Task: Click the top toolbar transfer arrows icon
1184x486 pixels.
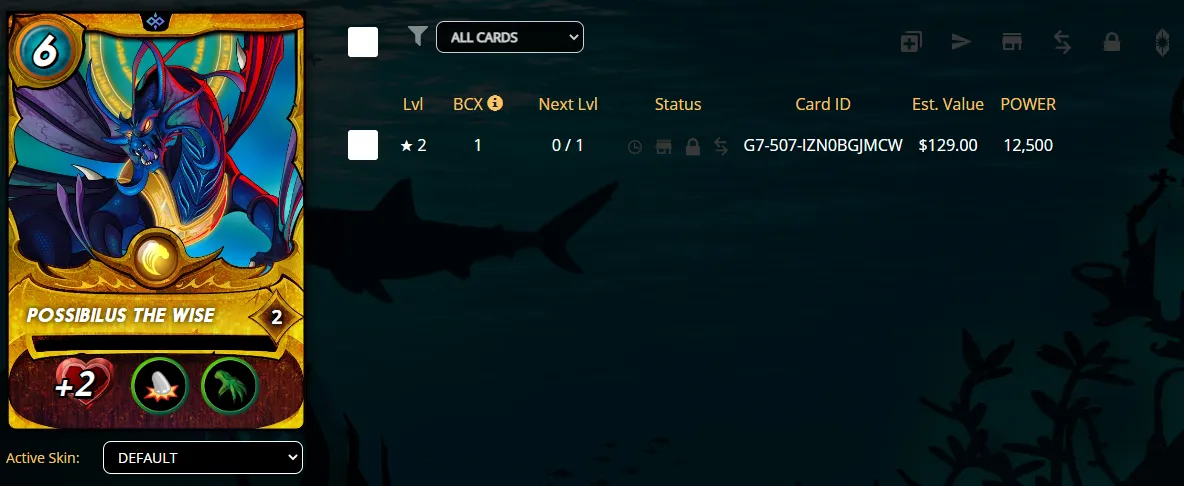Action: click(1062, 42)
